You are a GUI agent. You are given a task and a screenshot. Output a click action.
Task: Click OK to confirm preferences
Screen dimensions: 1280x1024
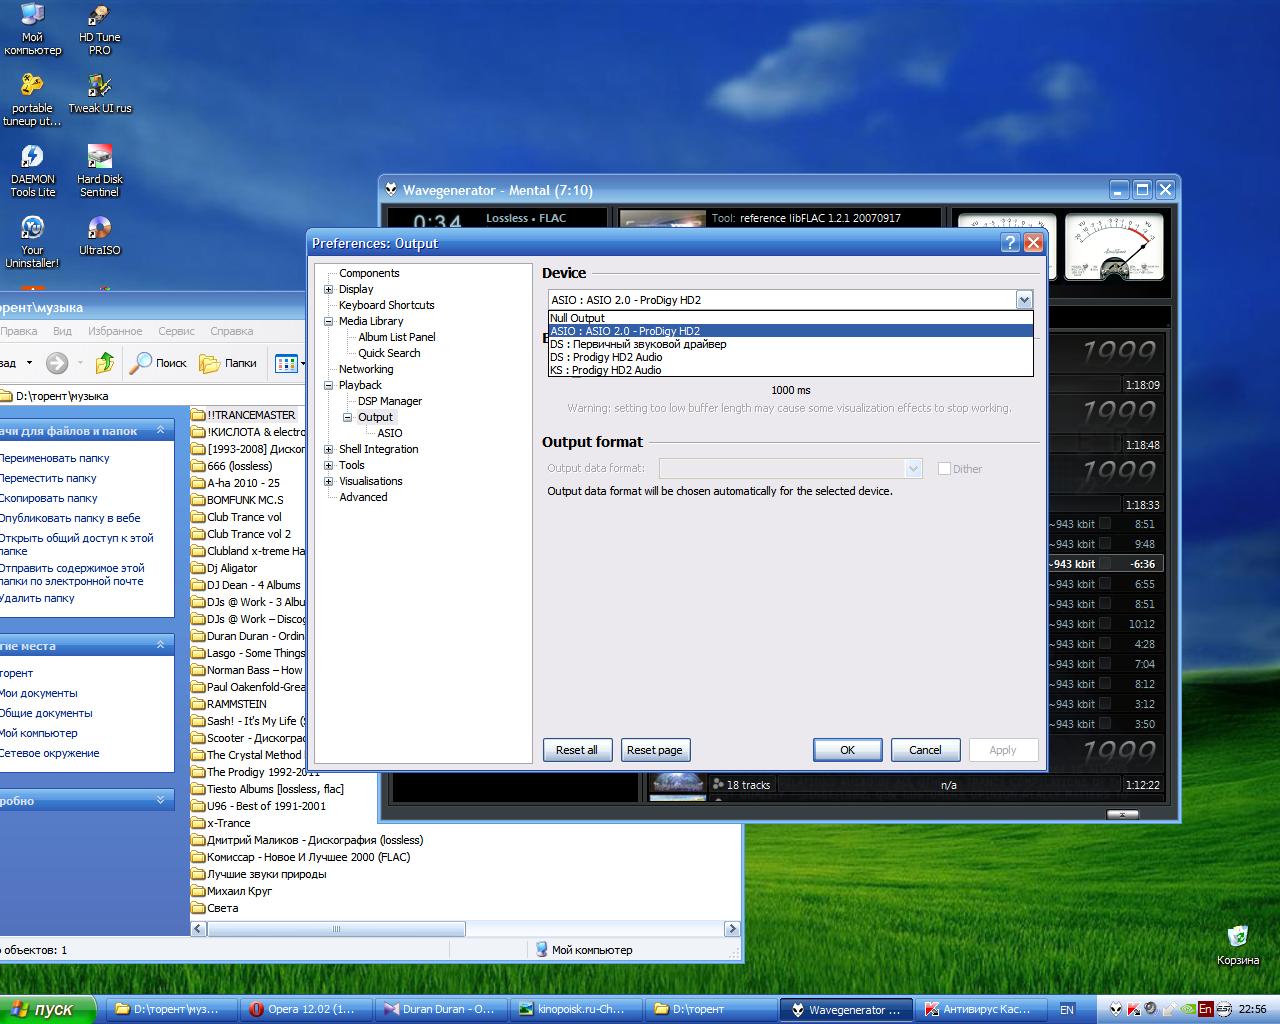tap(847, 750)
